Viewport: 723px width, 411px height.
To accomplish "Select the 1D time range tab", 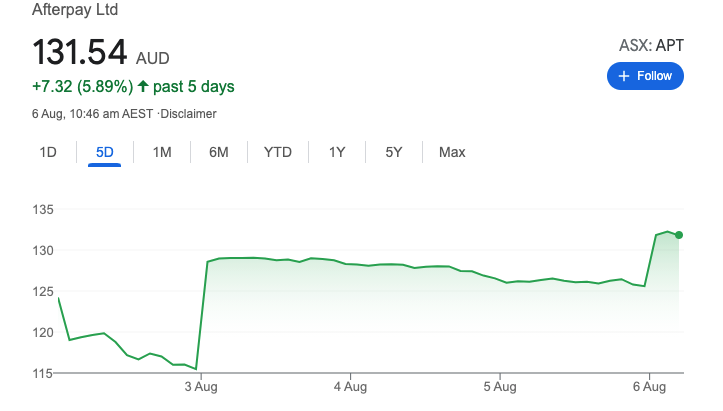I will click(48, 152).
